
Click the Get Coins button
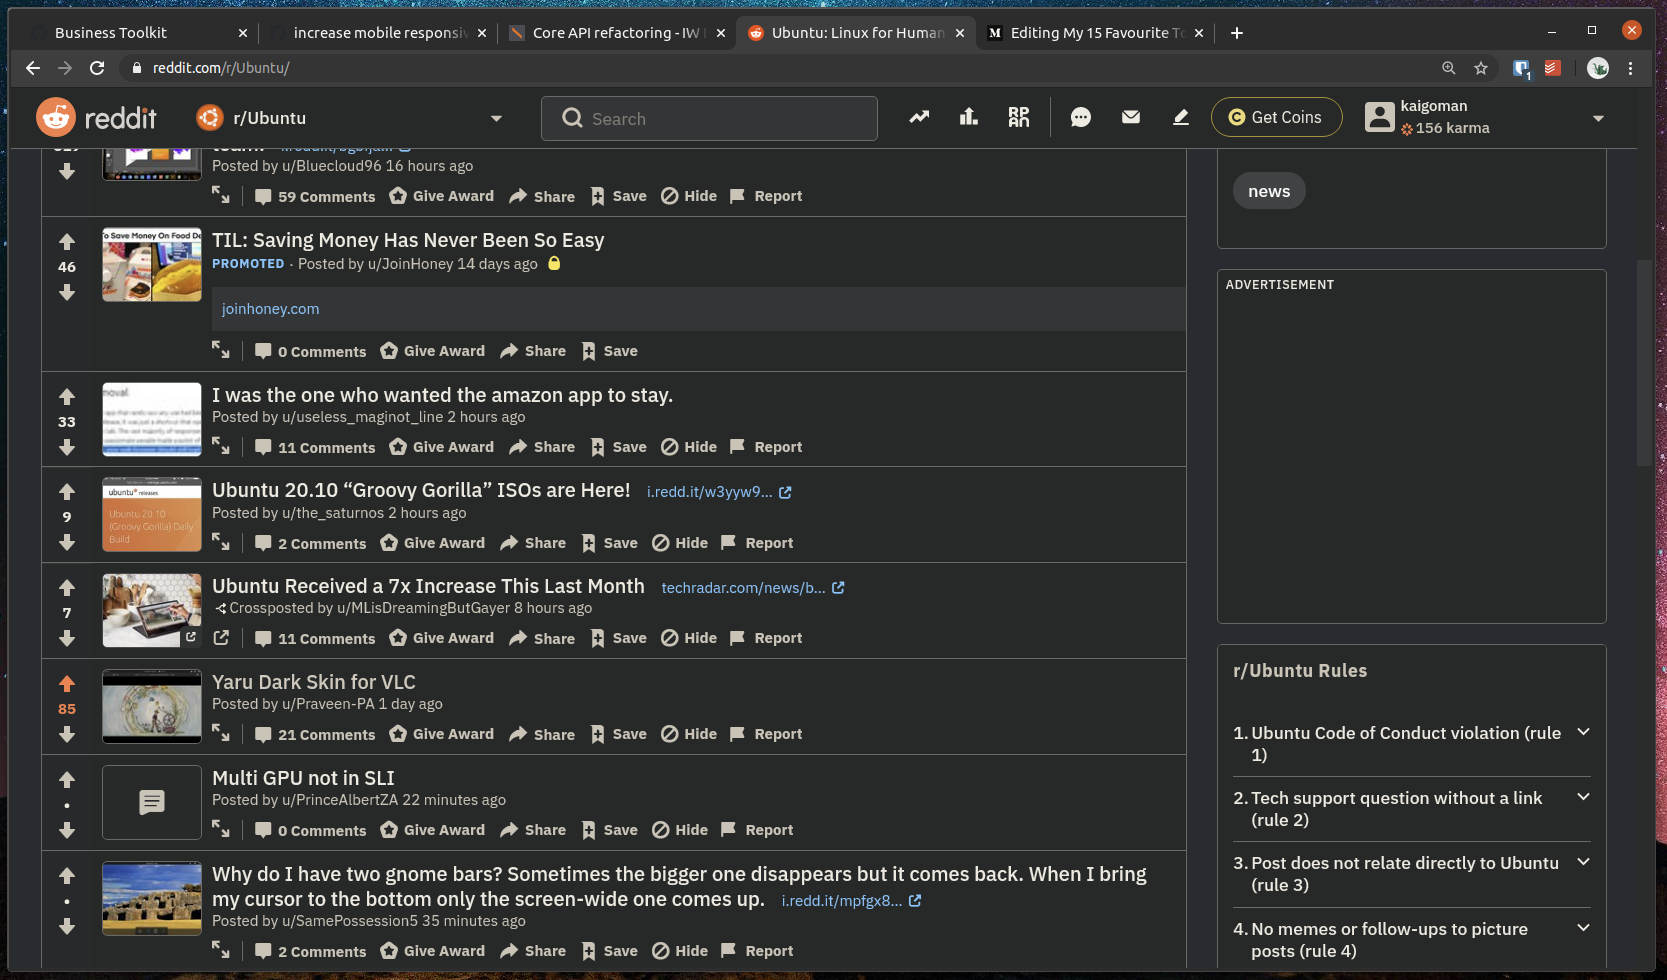coord(1276,117)
